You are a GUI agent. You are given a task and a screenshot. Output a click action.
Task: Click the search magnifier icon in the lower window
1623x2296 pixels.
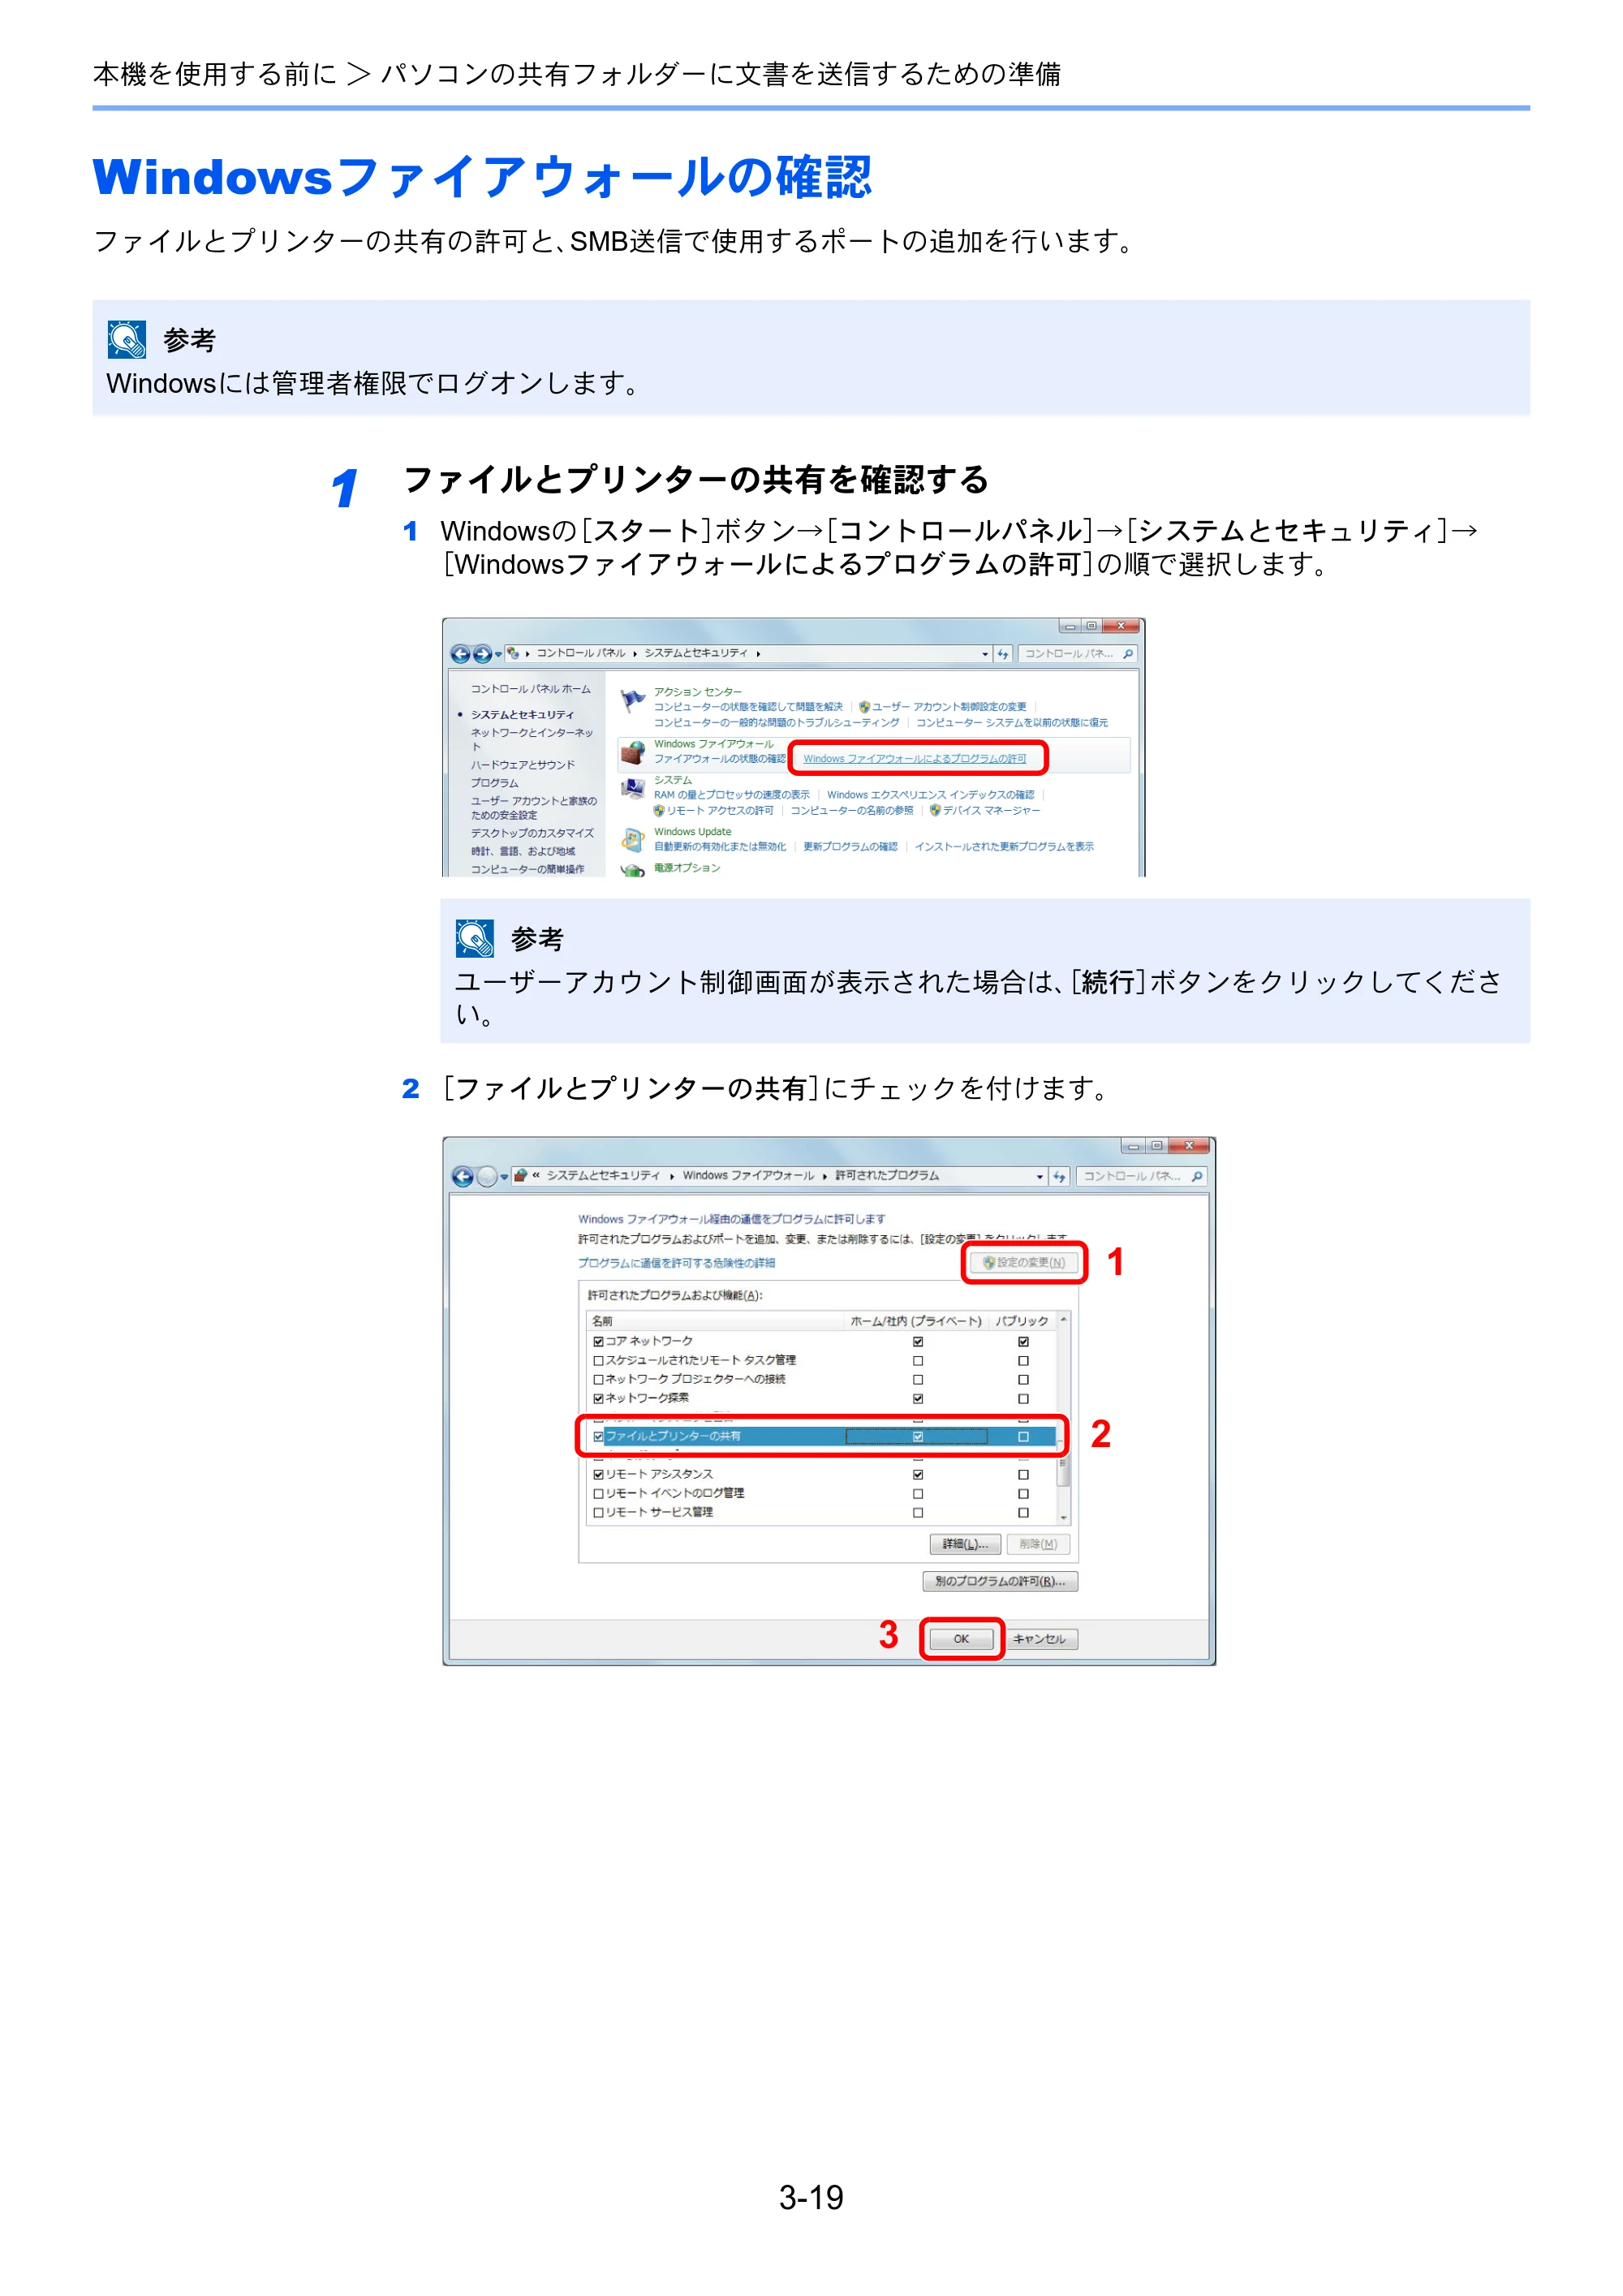click(x=1197, y=1176)
